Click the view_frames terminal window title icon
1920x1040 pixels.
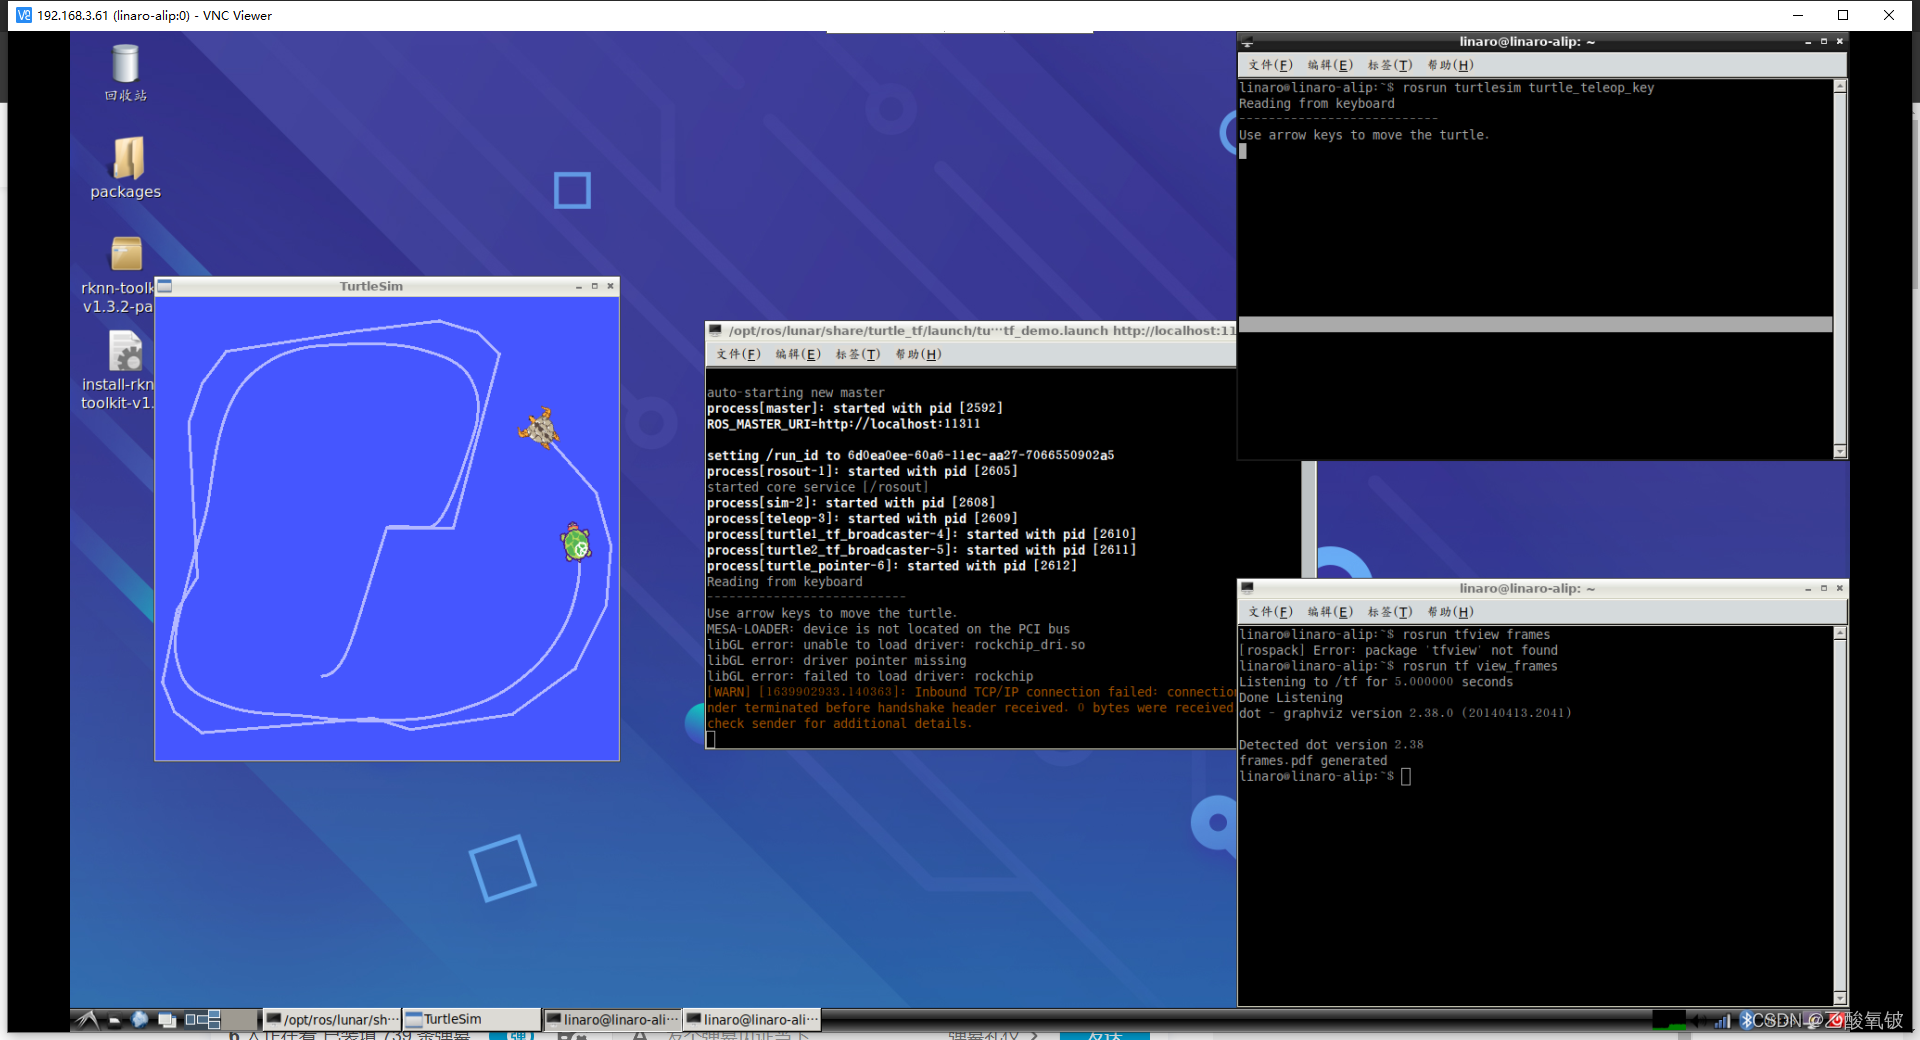pos(1247,588)
